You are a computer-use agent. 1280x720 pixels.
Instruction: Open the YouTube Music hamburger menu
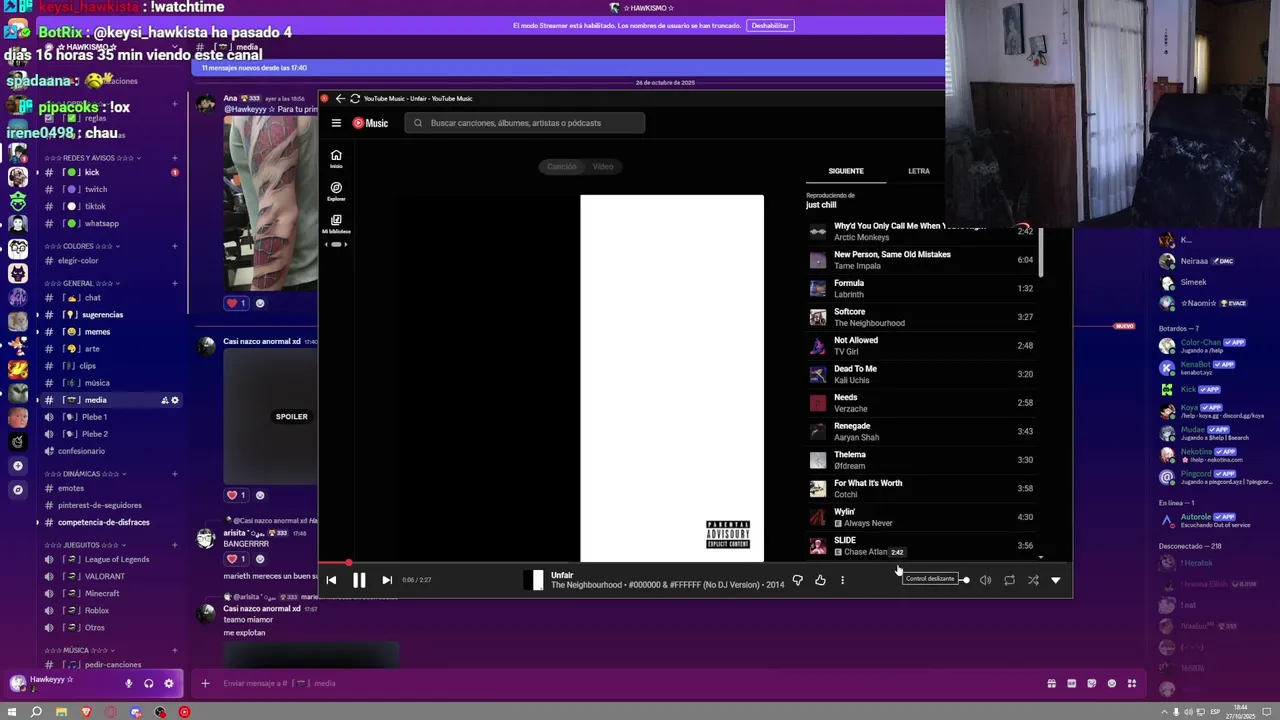click(336, 123)
